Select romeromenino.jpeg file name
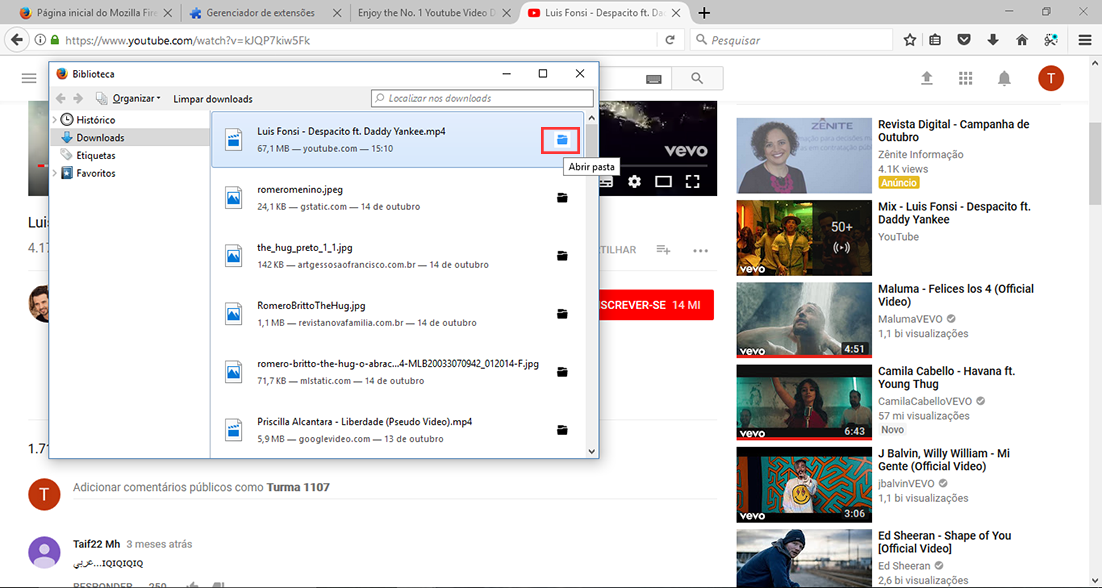The height and width of the screenshot is (588, 1102). [300, 190]
